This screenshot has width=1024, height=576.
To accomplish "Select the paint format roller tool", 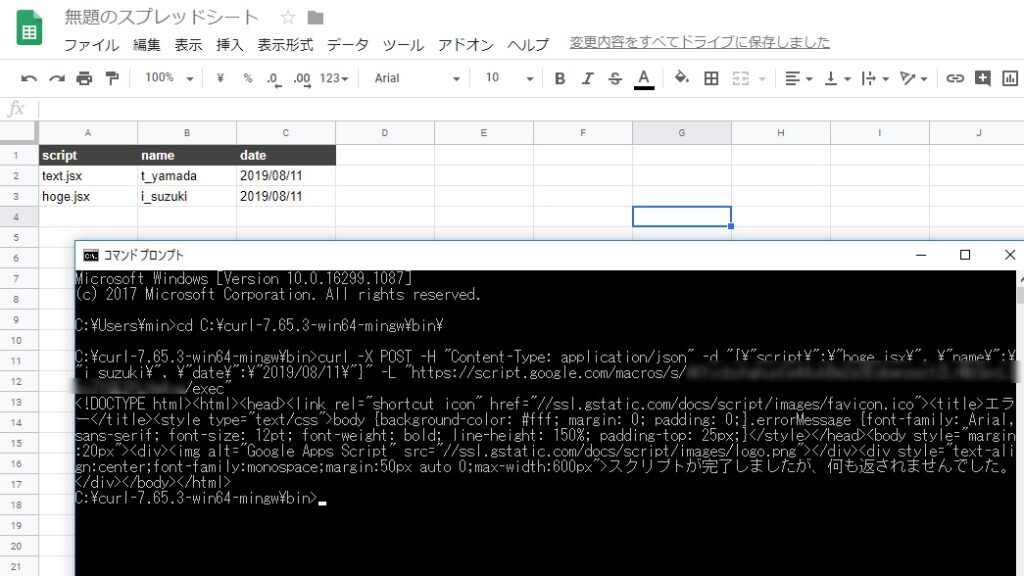I will point(111,78).
